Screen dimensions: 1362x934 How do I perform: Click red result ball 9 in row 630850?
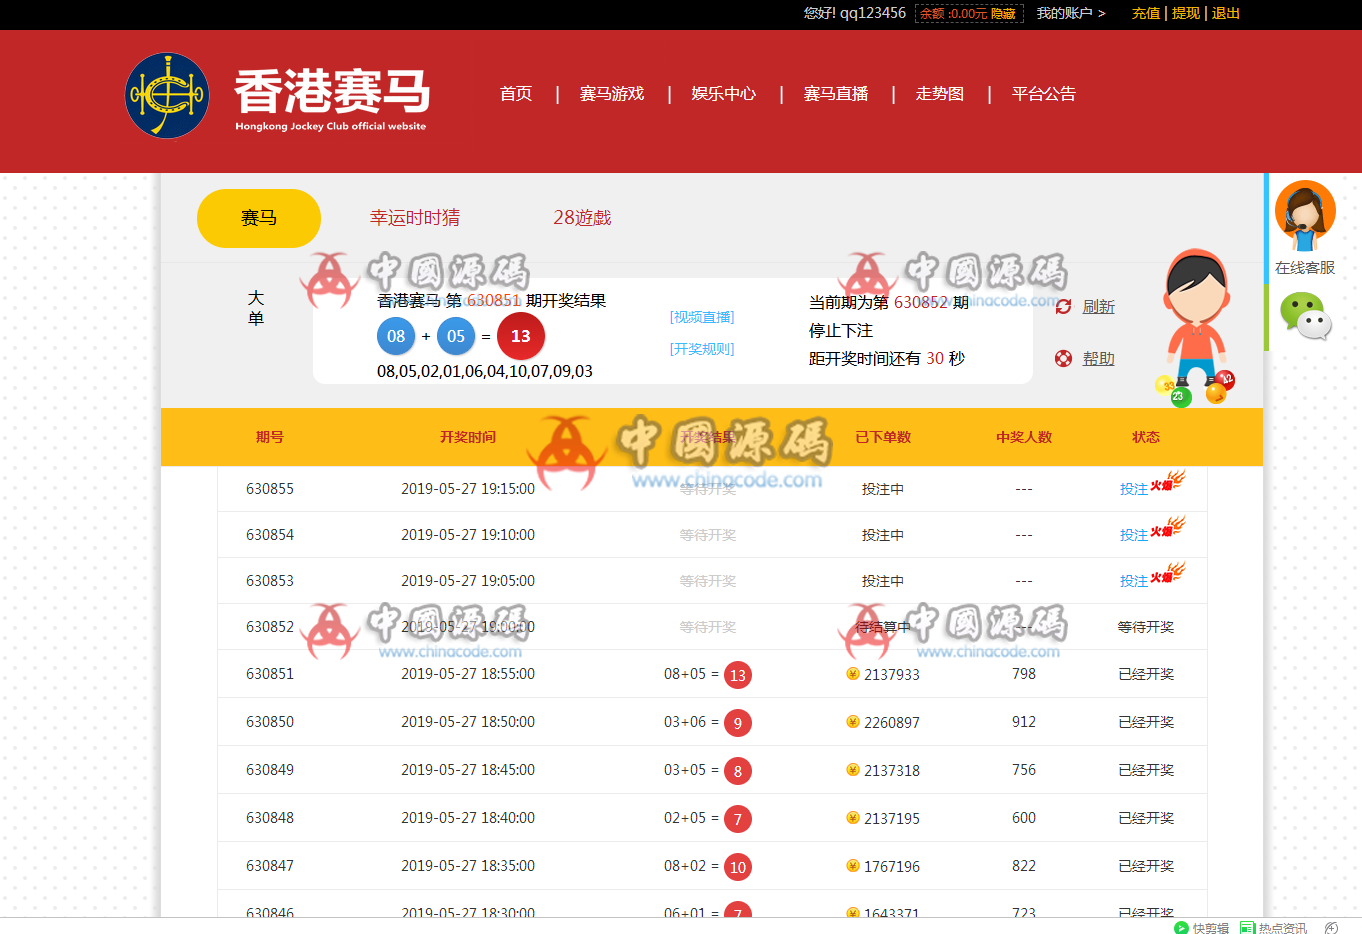coord(738,723)
